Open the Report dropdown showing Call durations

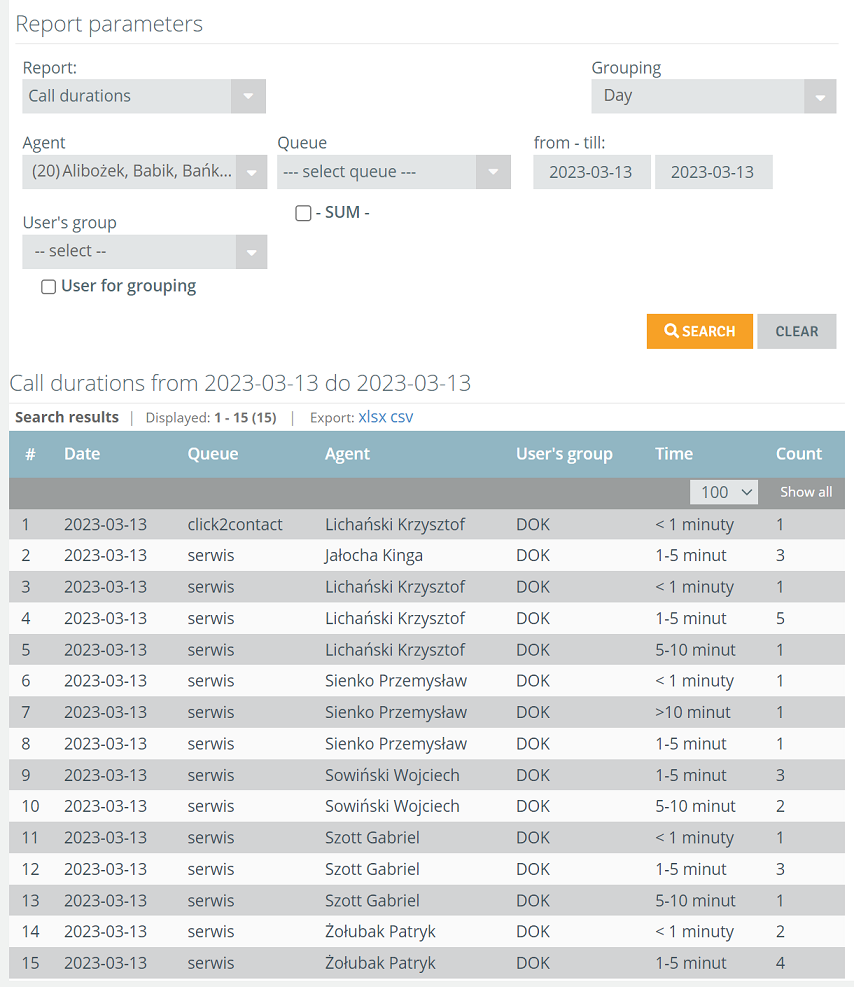click(x=143, y=96)
